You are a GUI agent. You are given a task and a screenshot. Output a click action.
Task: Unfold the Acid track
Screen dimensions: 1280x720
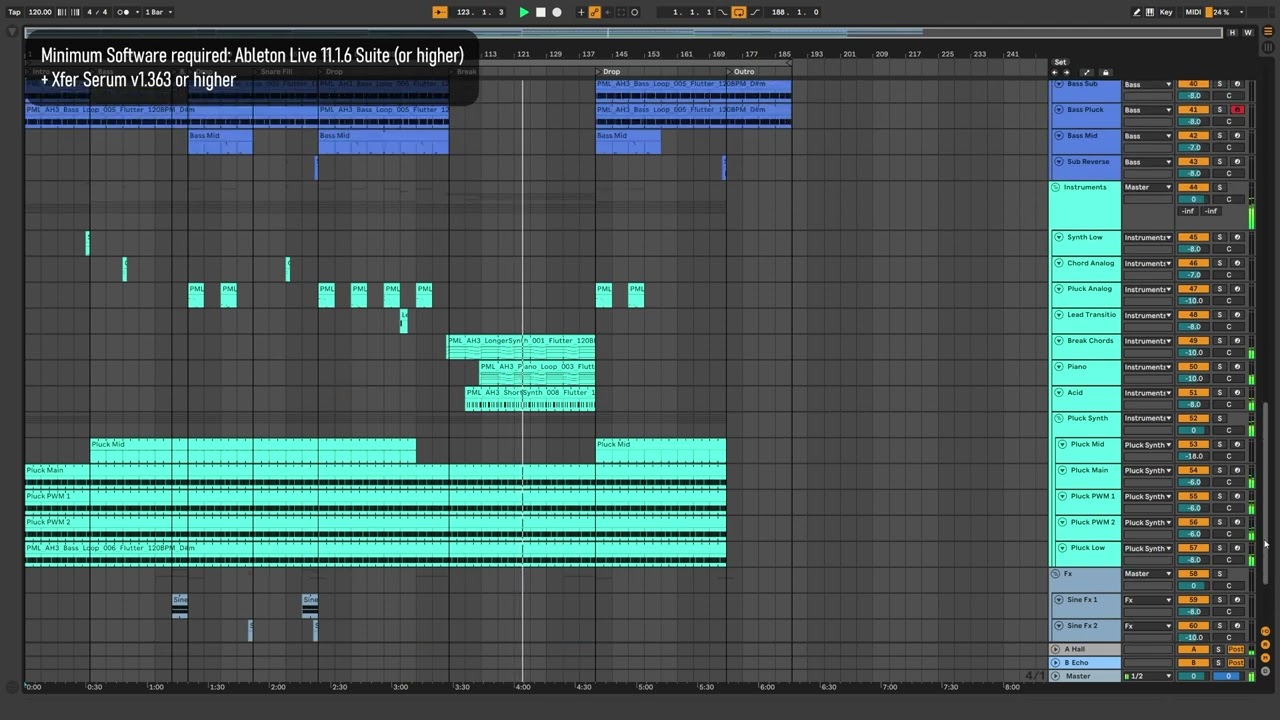(x=1059, y=393)
